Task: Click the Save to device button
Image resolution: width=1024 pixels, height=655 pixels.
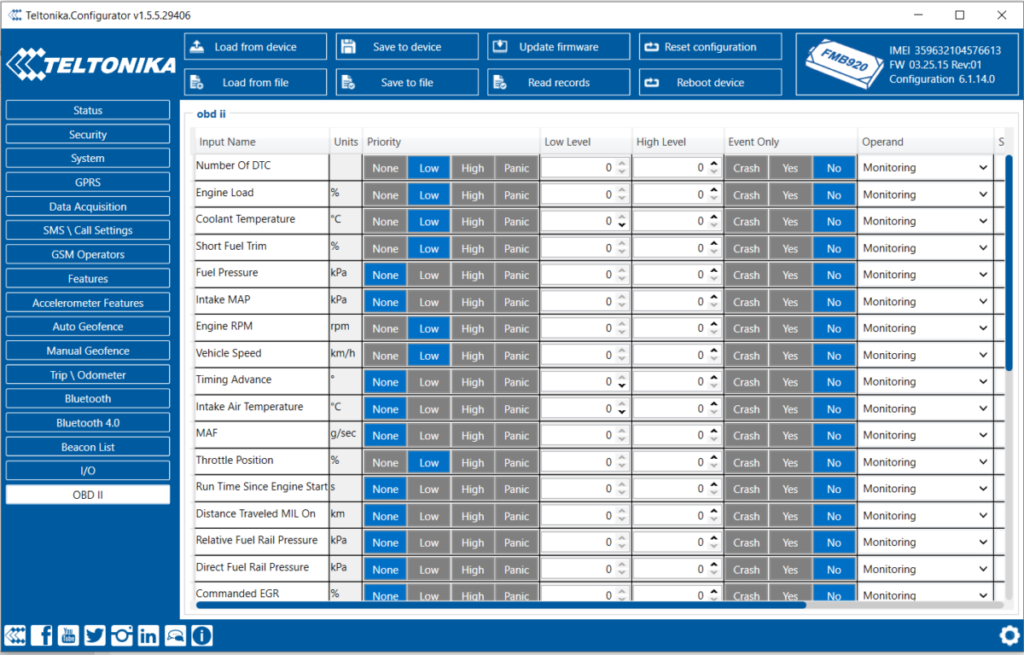Action: tap(406, 47)
